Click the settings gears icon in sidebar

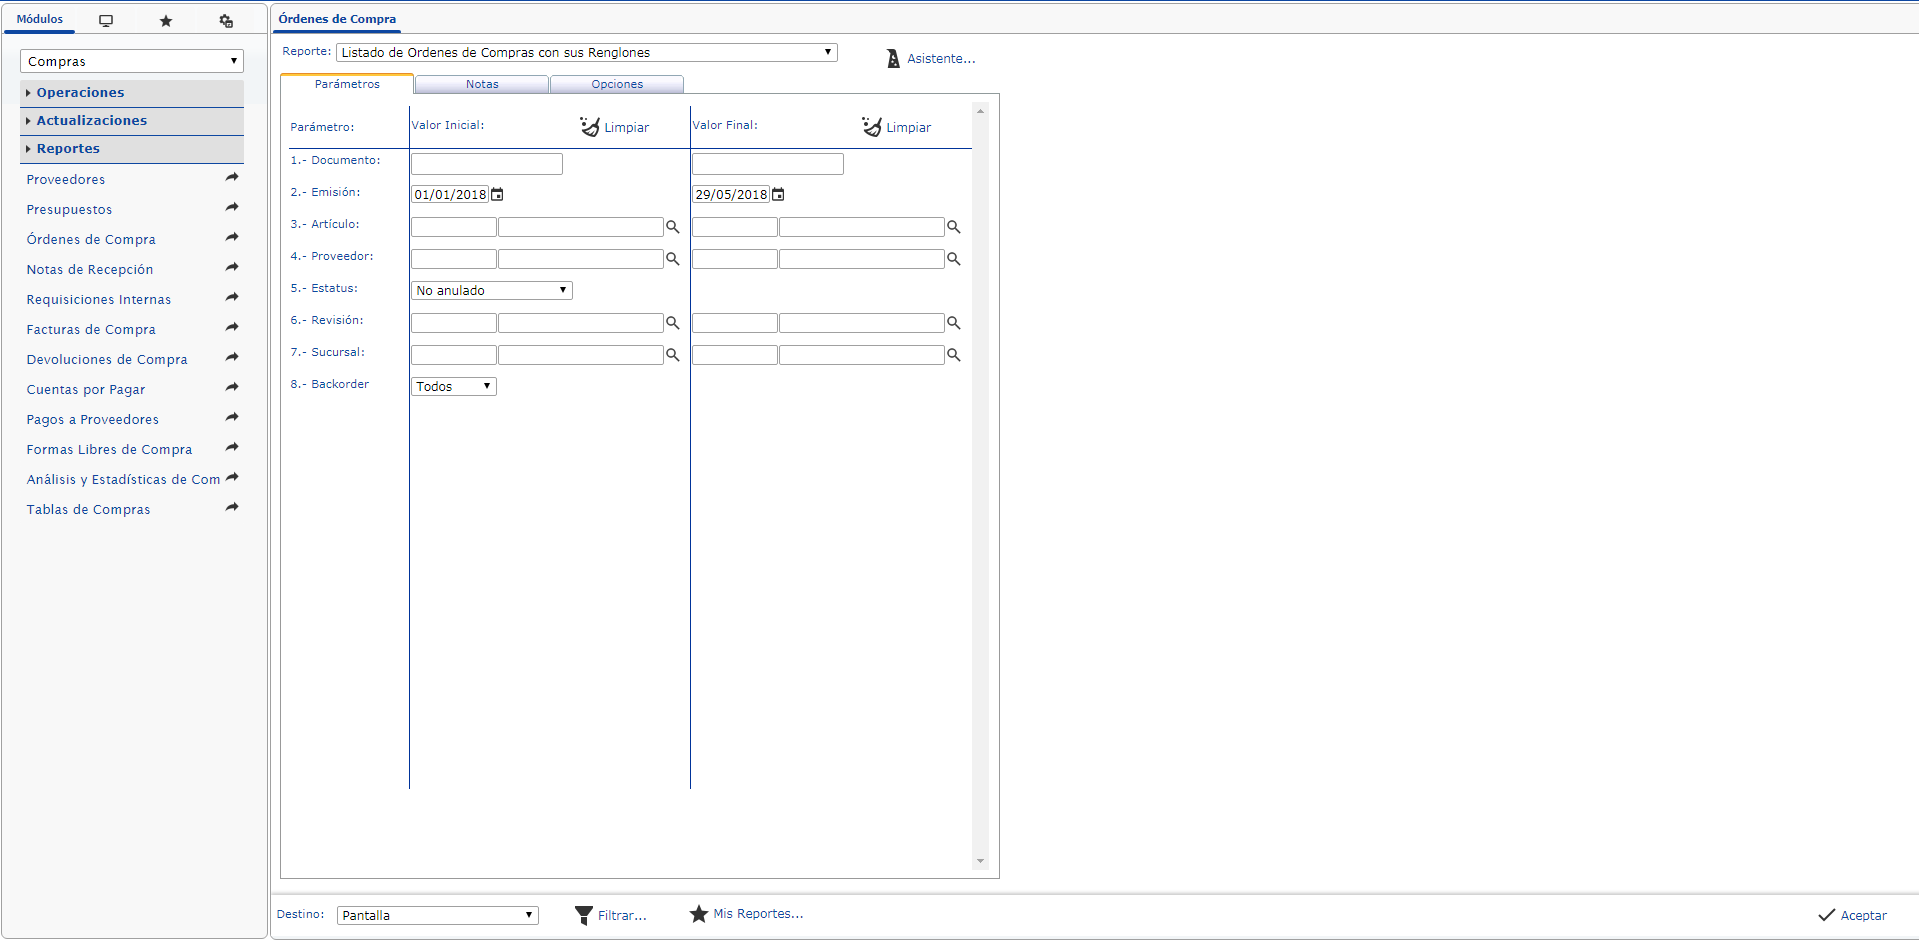click(226, 20)
